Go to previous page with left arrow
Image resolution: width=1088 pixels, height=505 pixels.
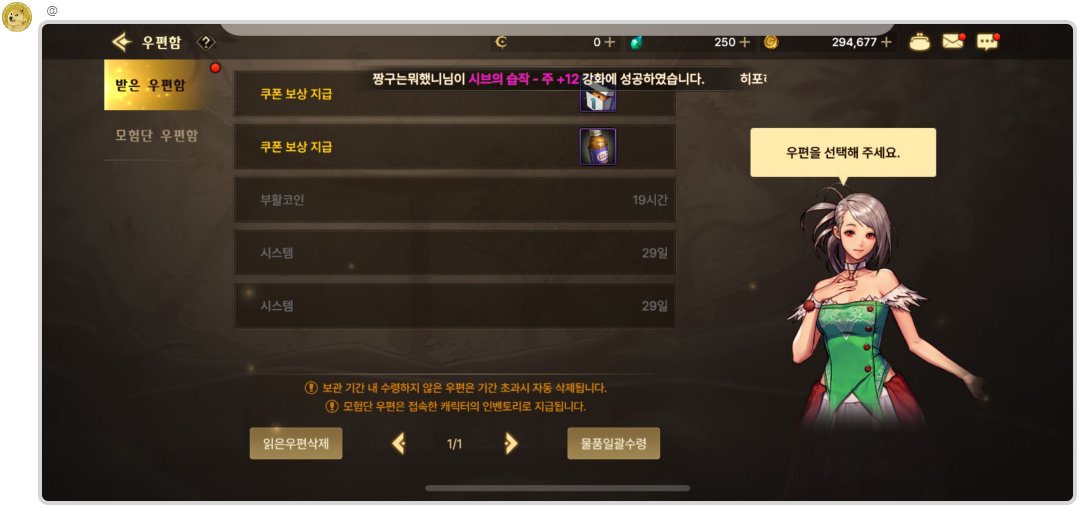[x=398, y=443]
